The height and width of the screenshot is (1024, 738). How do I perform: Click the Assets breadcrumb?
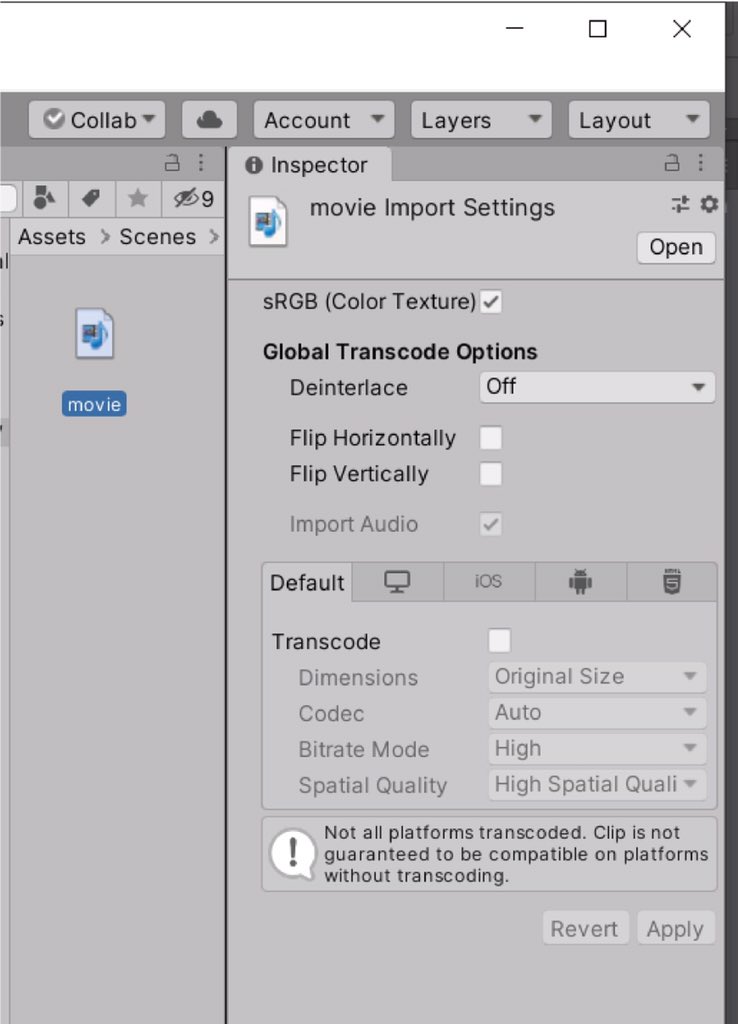tap(52, 236)
